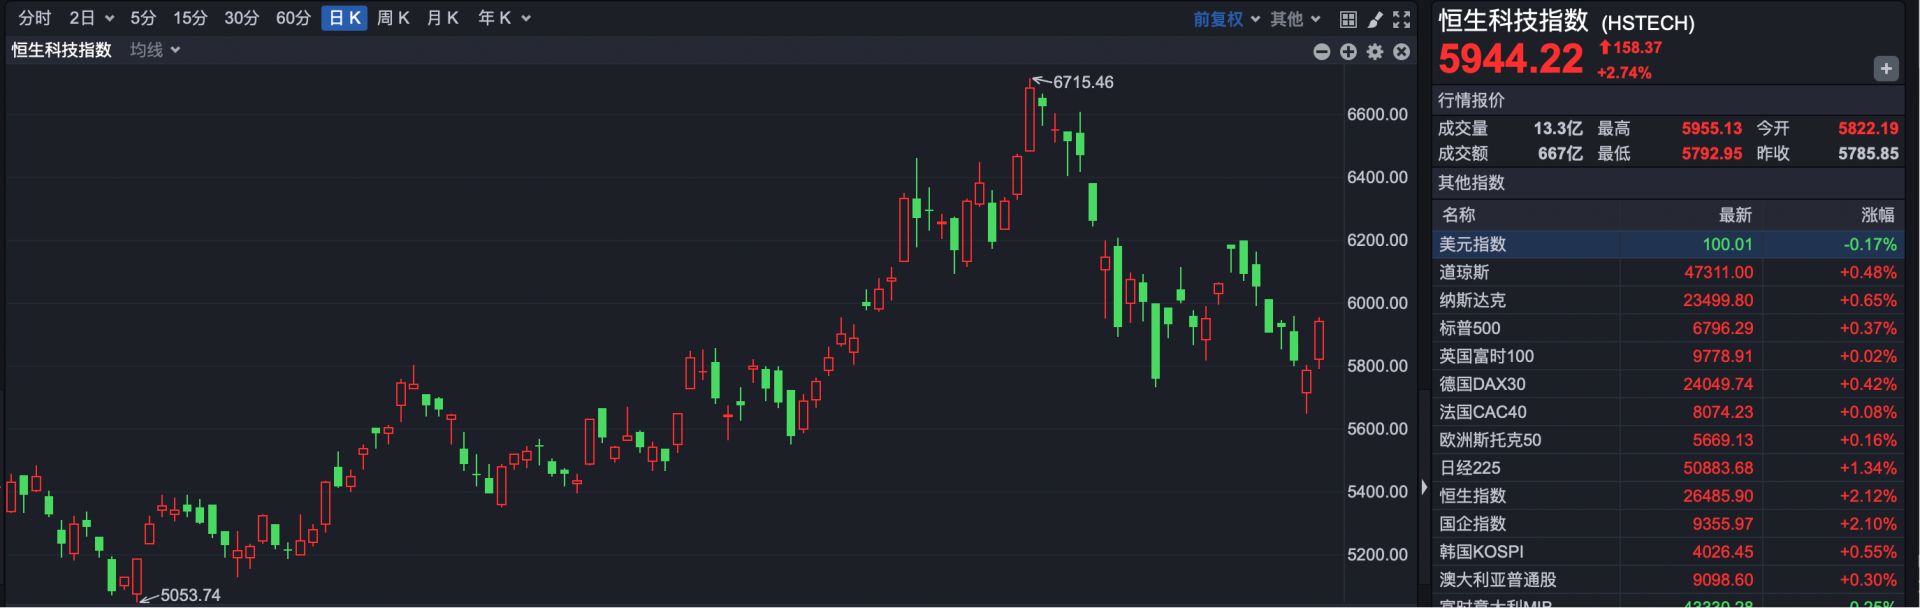This screenshot has height=608, width=1920.
Task: Click the plus zoom-in chart icon
Action: (1348, 51)
